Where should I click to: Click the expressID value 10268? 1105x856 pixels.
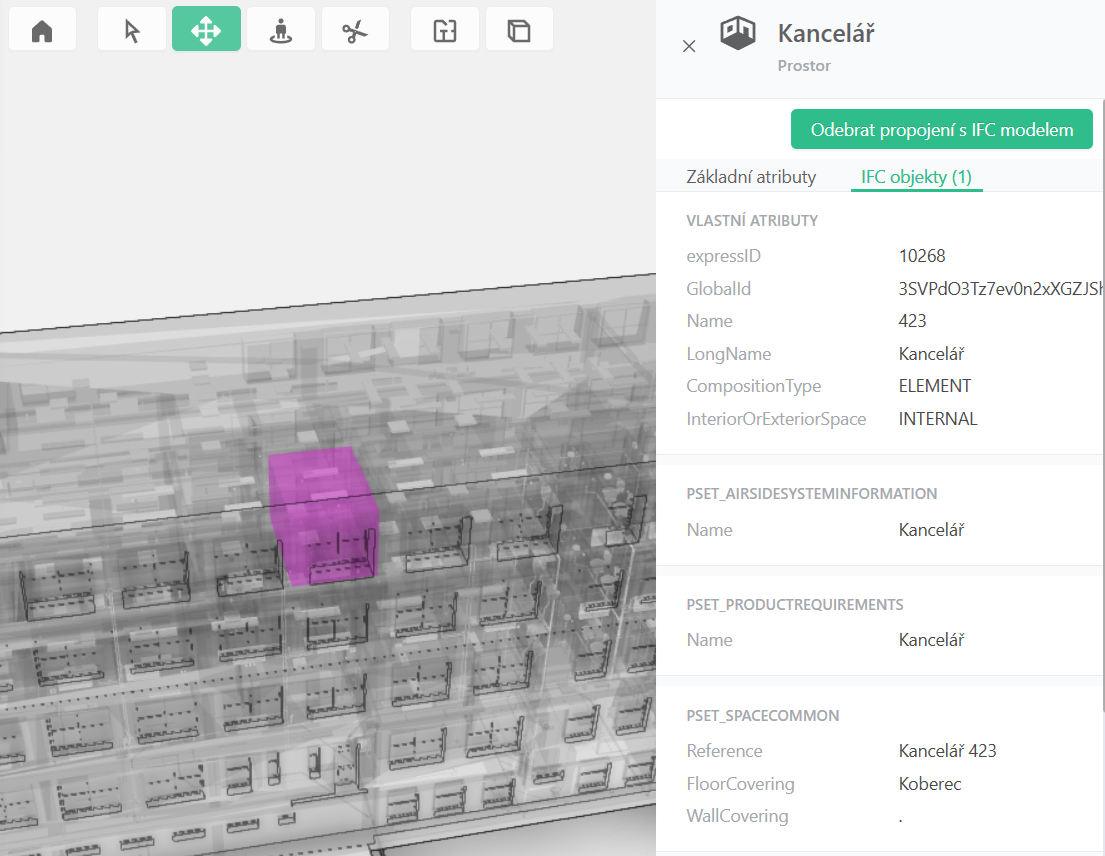tap(922, 256)
